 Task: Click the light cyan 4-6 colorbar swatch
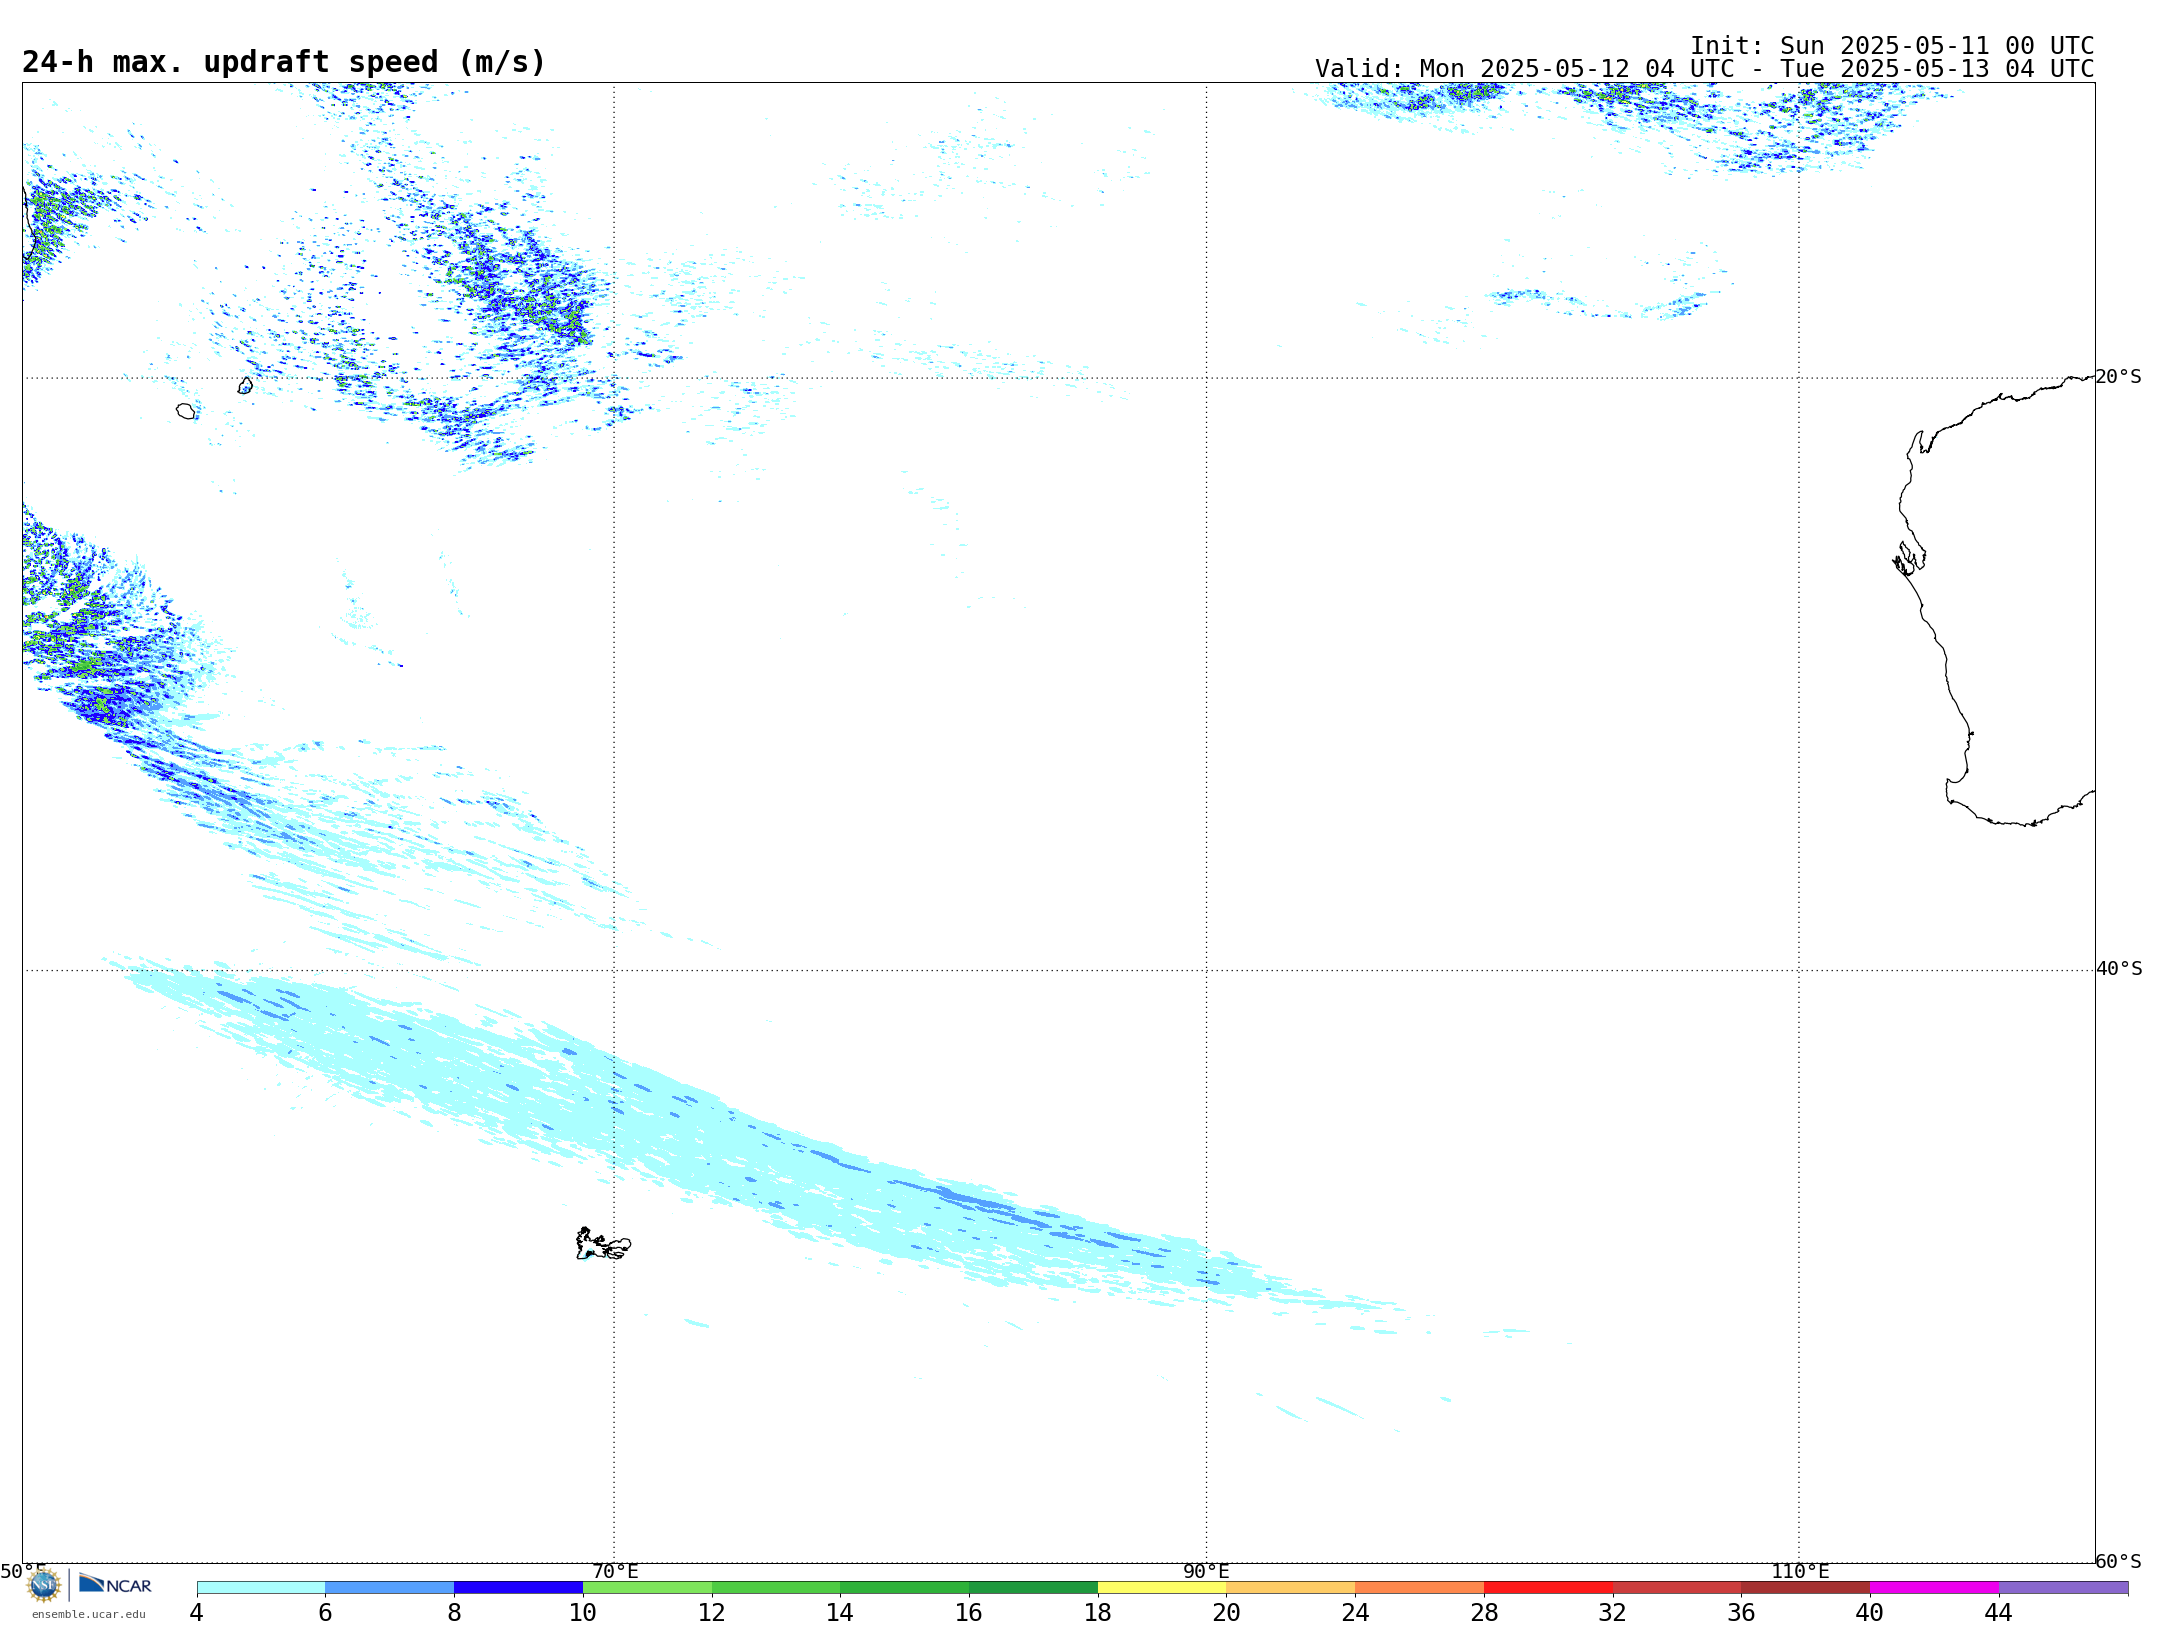coord(261,1588)
